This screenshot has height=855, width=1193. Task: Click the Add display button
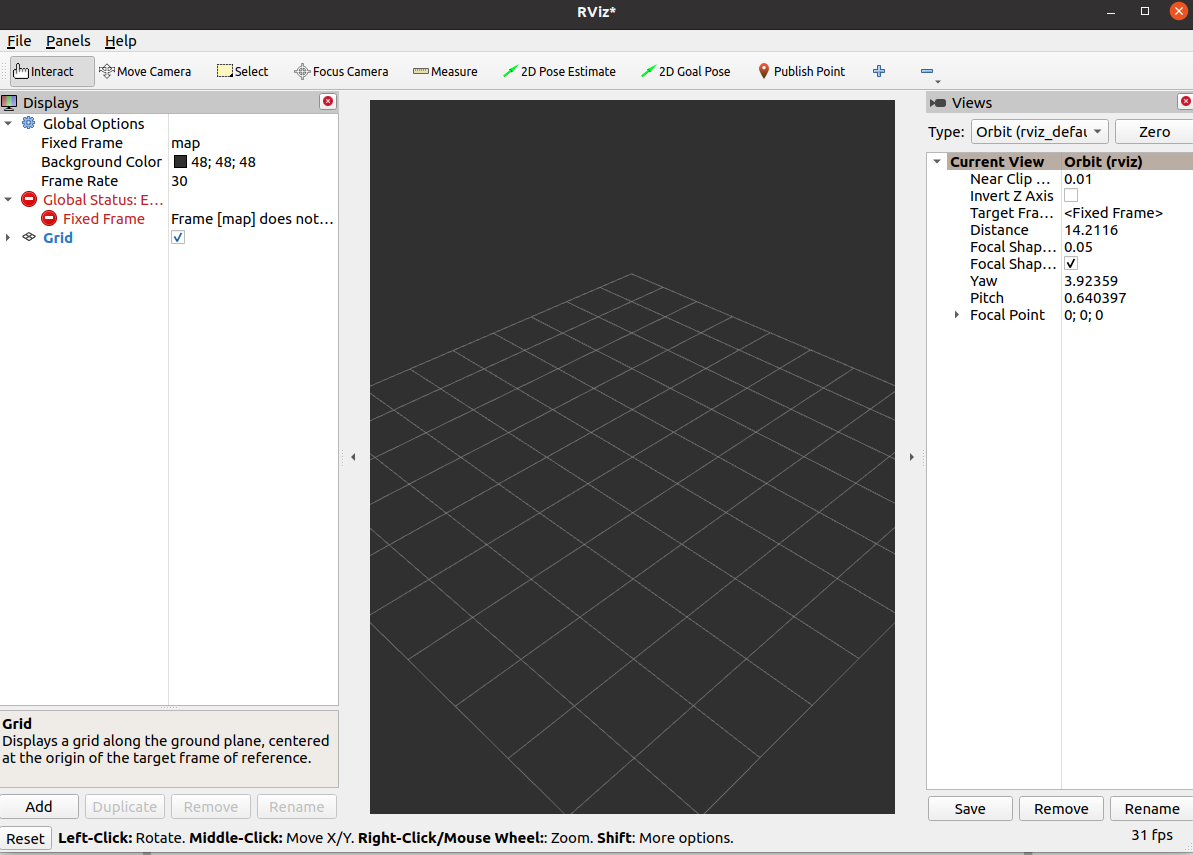(39, 807)
